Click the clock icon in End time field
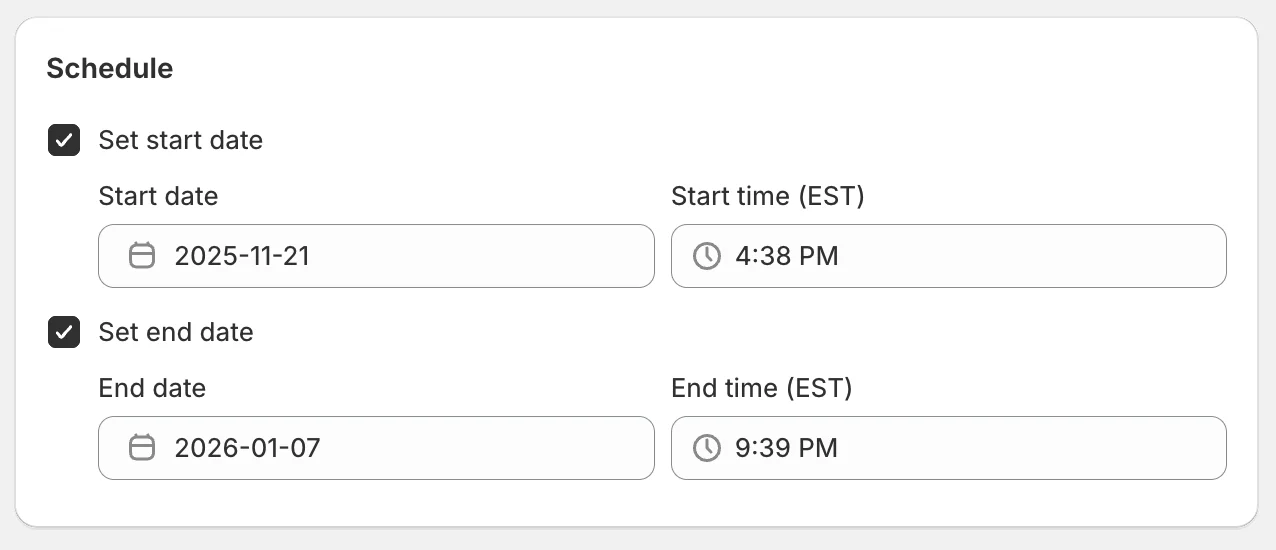This screenshot has width=1276, height=550. 707,448
